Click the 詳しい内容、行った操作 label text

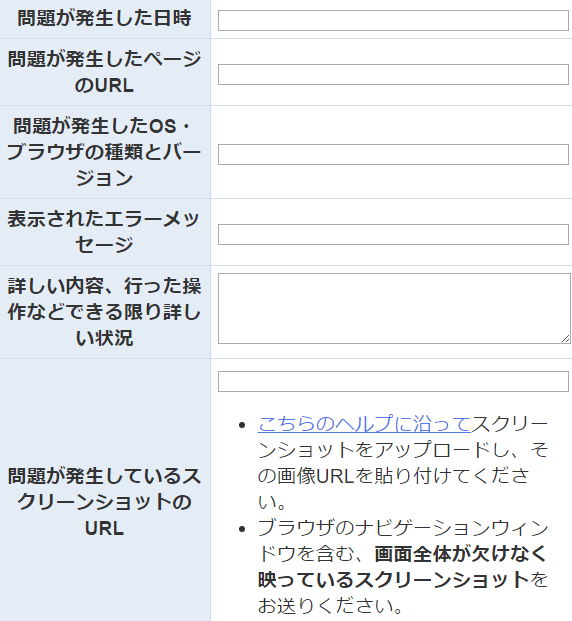(105, 312)
